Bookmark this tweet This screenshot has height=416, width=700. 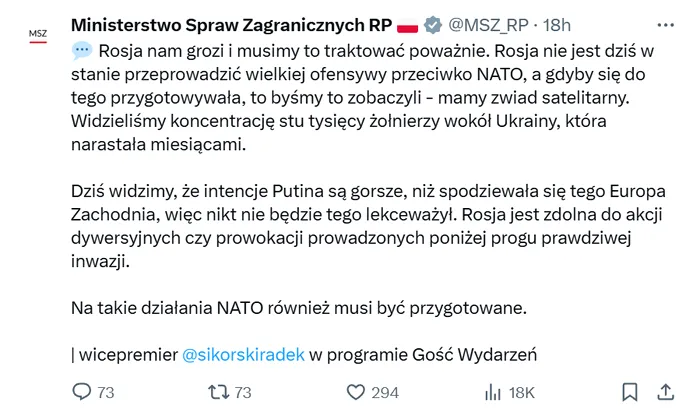pos(630,392)
